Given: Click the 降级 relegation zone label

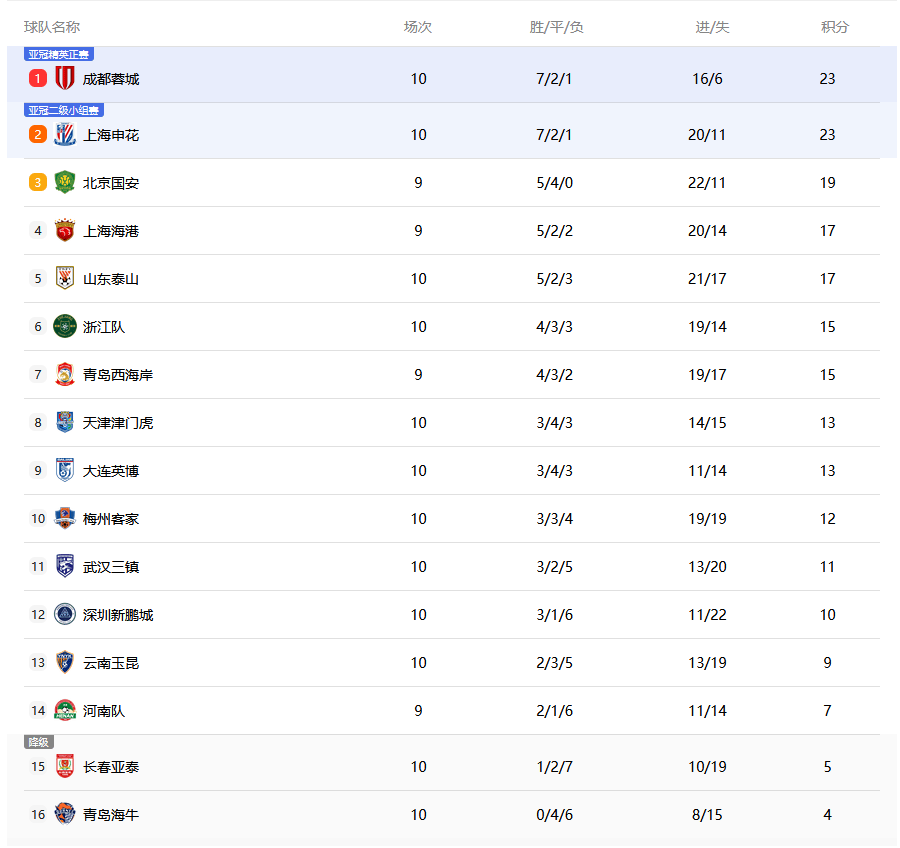Looking at the screenshot, I should tap(38, 742).
